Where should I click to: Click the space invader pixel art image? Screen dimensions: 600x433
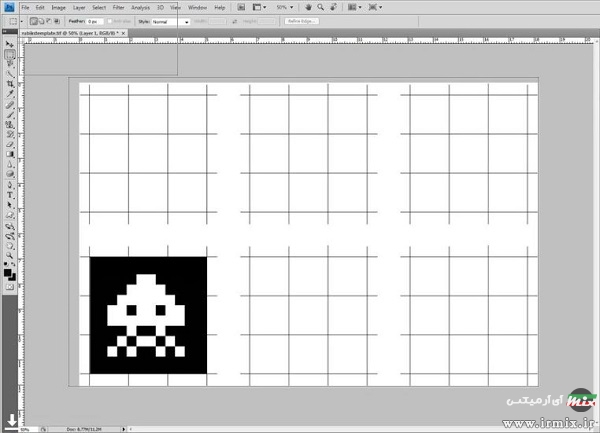(148, 315)
